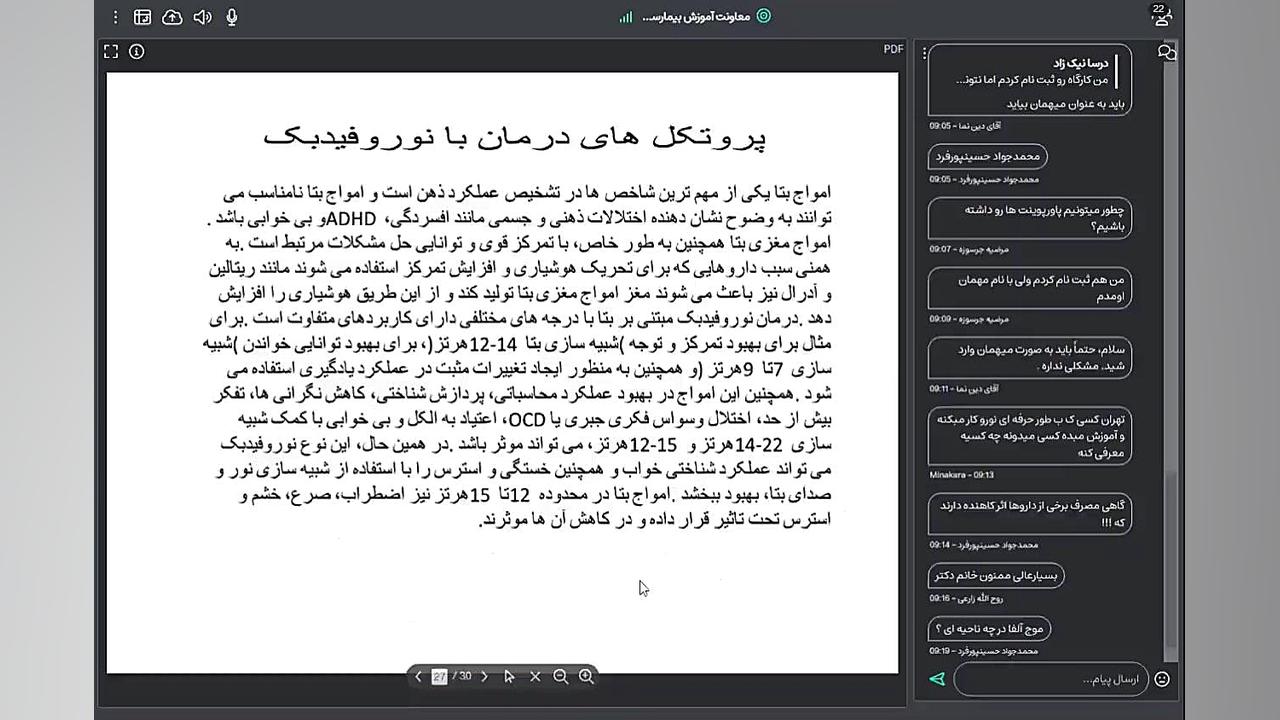1280x720 pixels.
Task: Click the PDF label badge
Action: [893, 49]
